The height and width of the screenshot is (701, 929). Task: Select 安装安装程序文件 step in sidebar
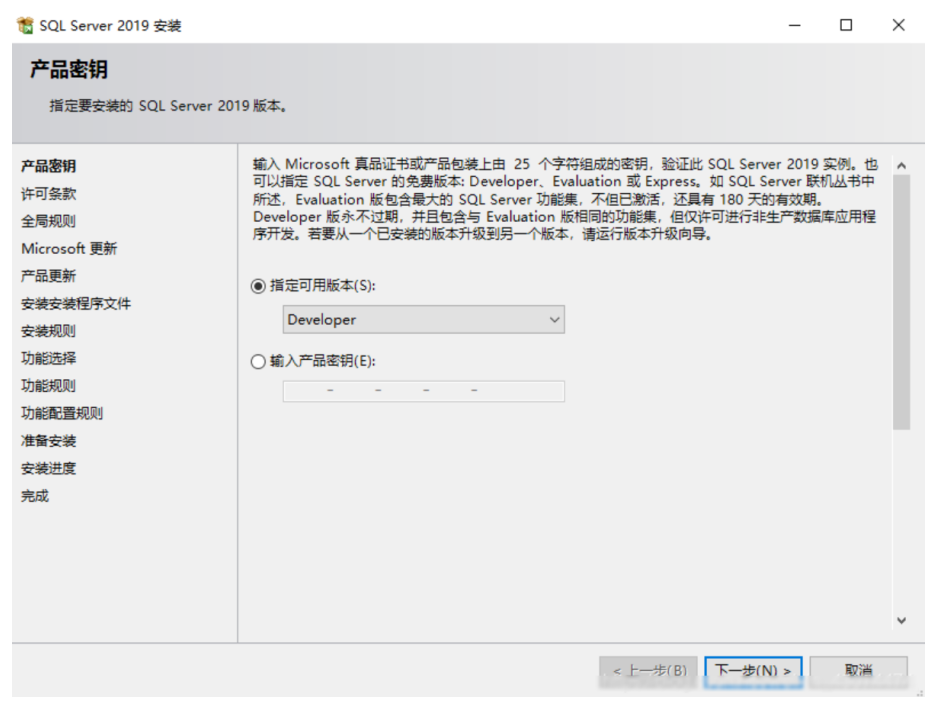point(76,303)
